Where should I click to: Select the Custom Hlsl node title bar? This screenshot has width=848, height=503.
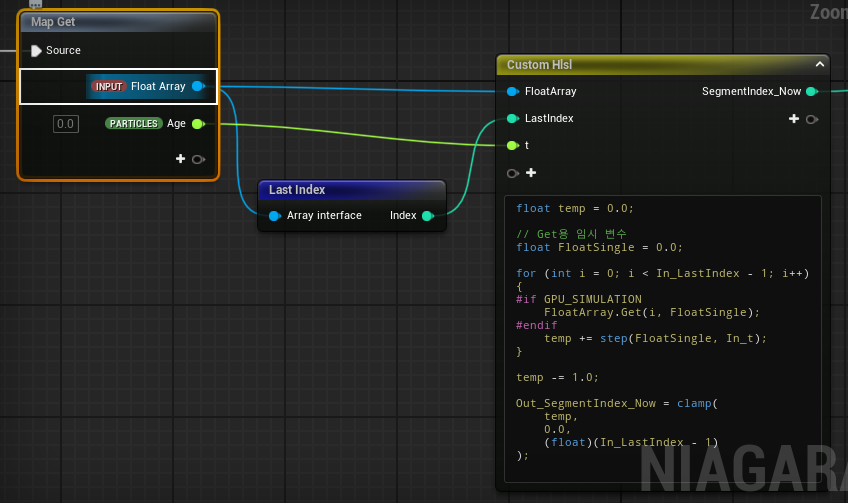(663, 65)
